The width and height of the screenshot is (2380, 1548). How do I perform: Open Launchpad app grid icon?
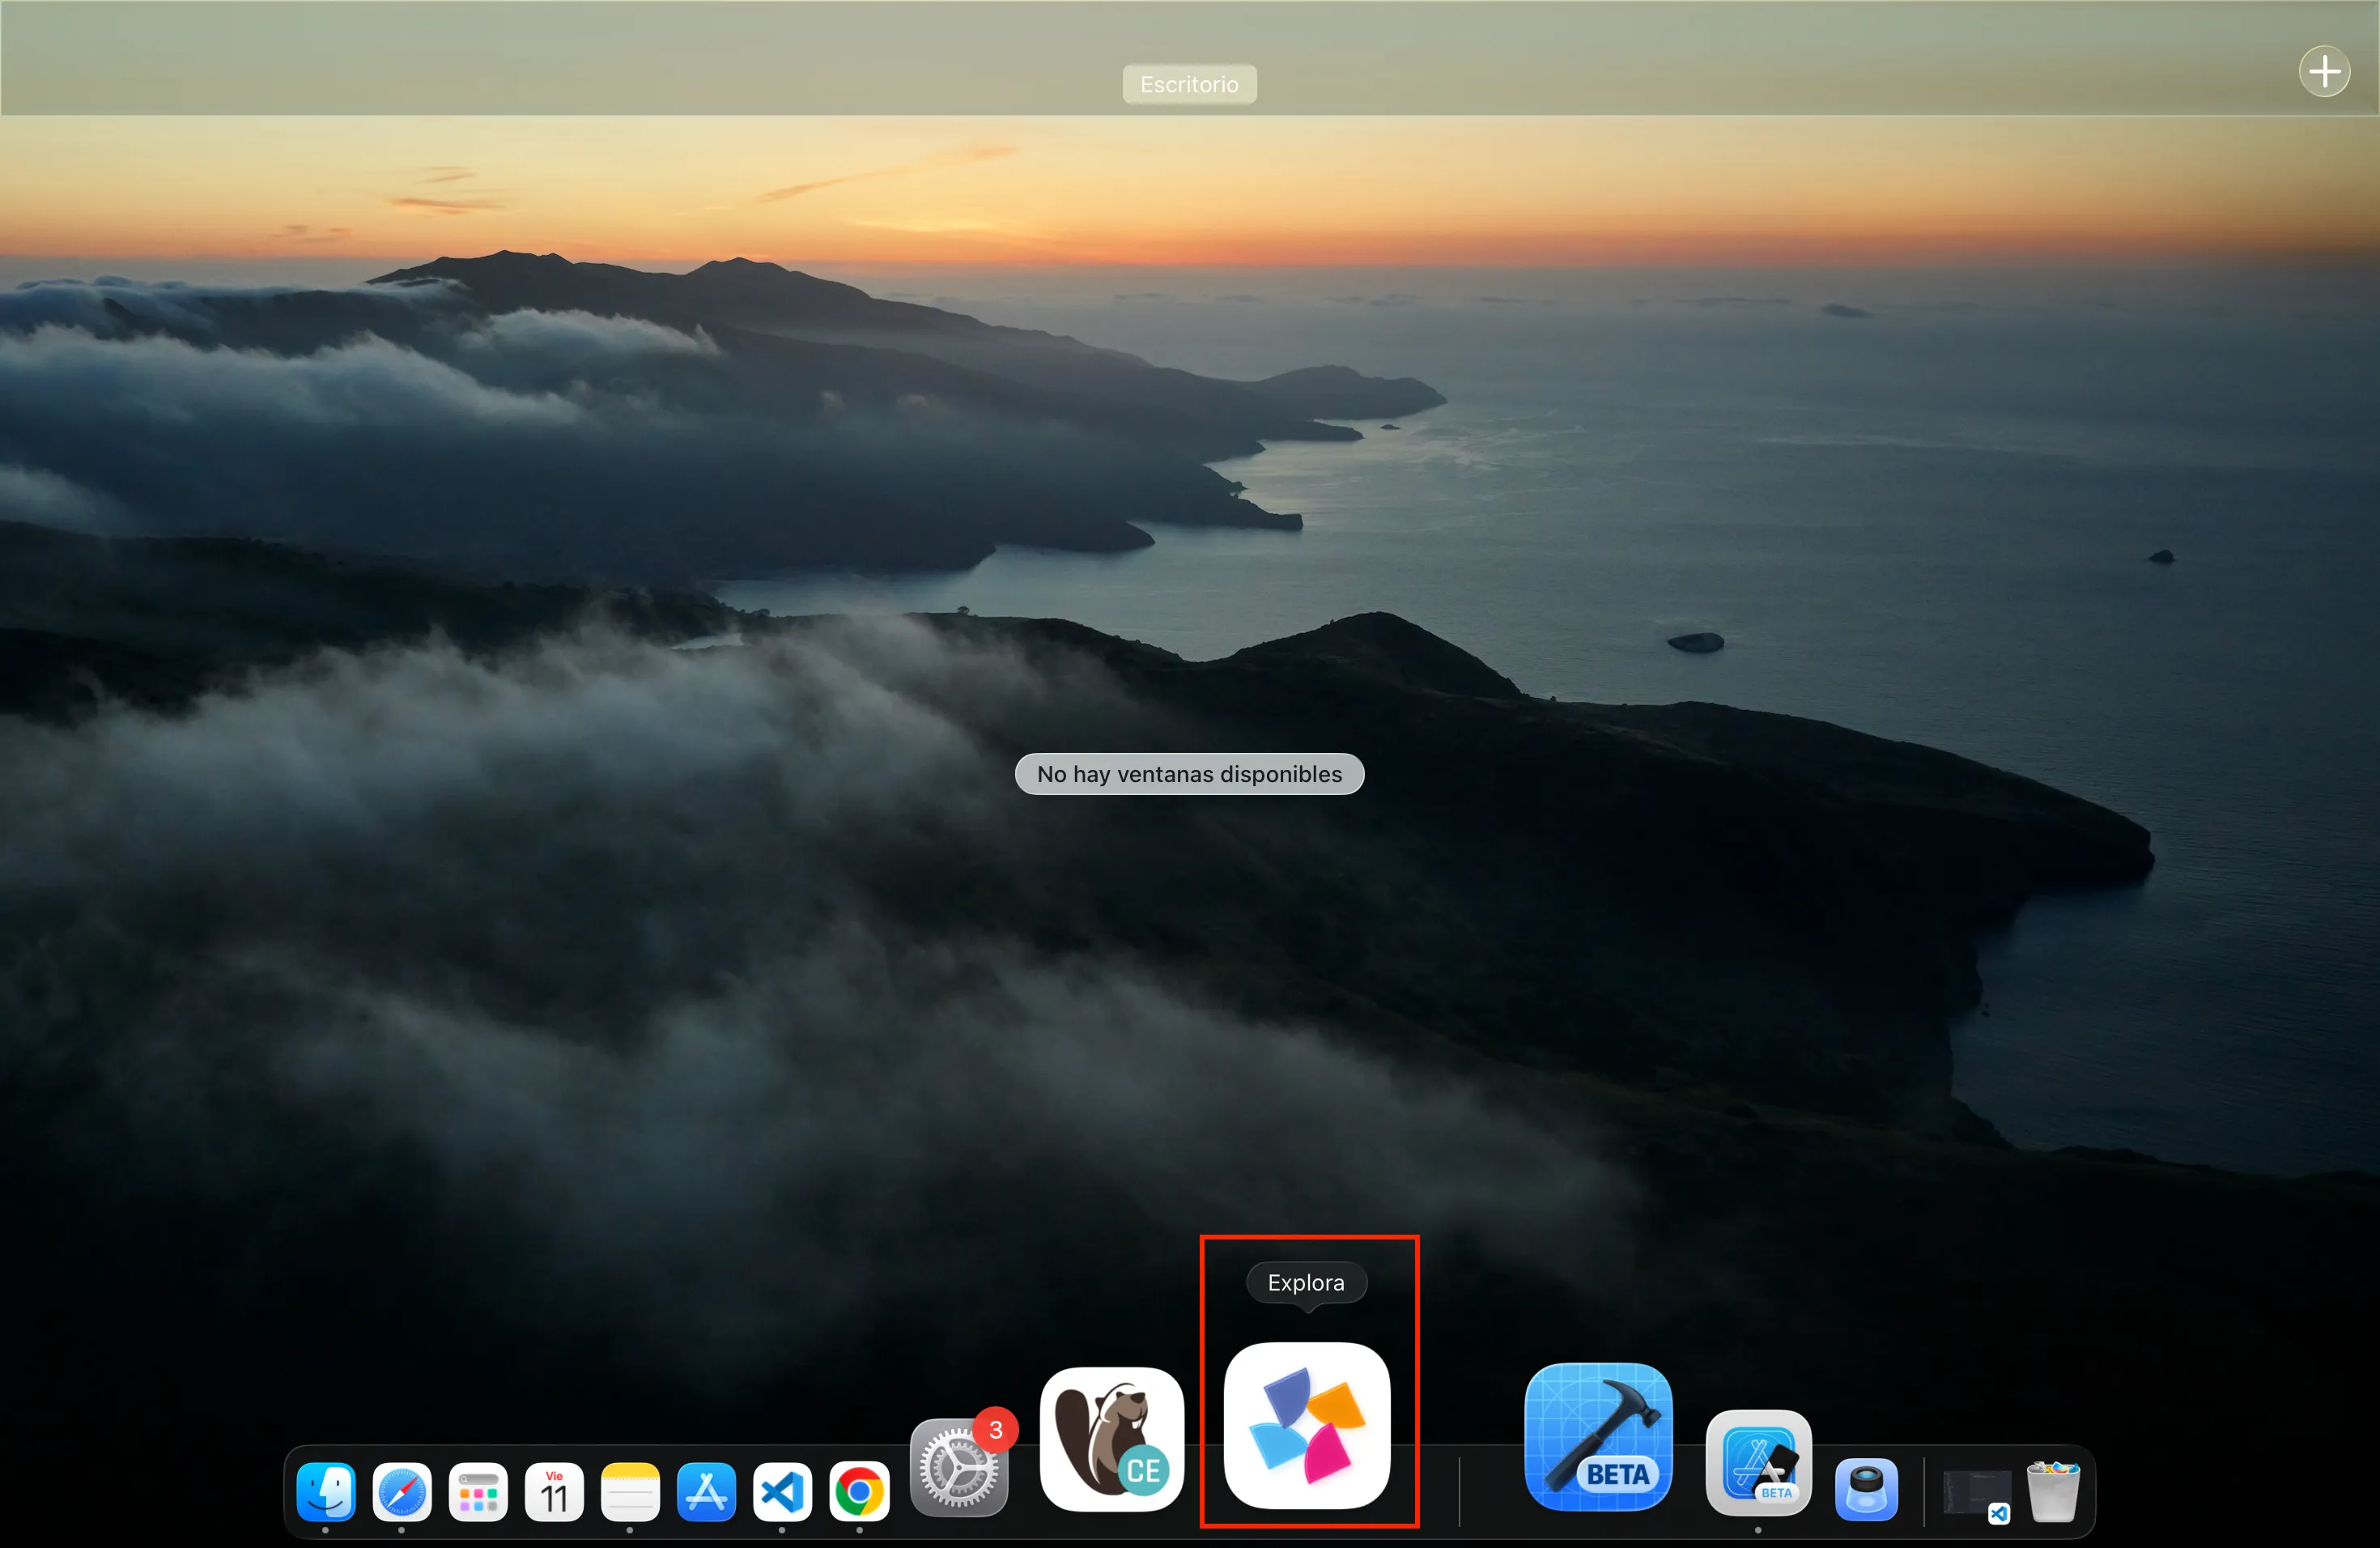click(x=478, y=1492)
